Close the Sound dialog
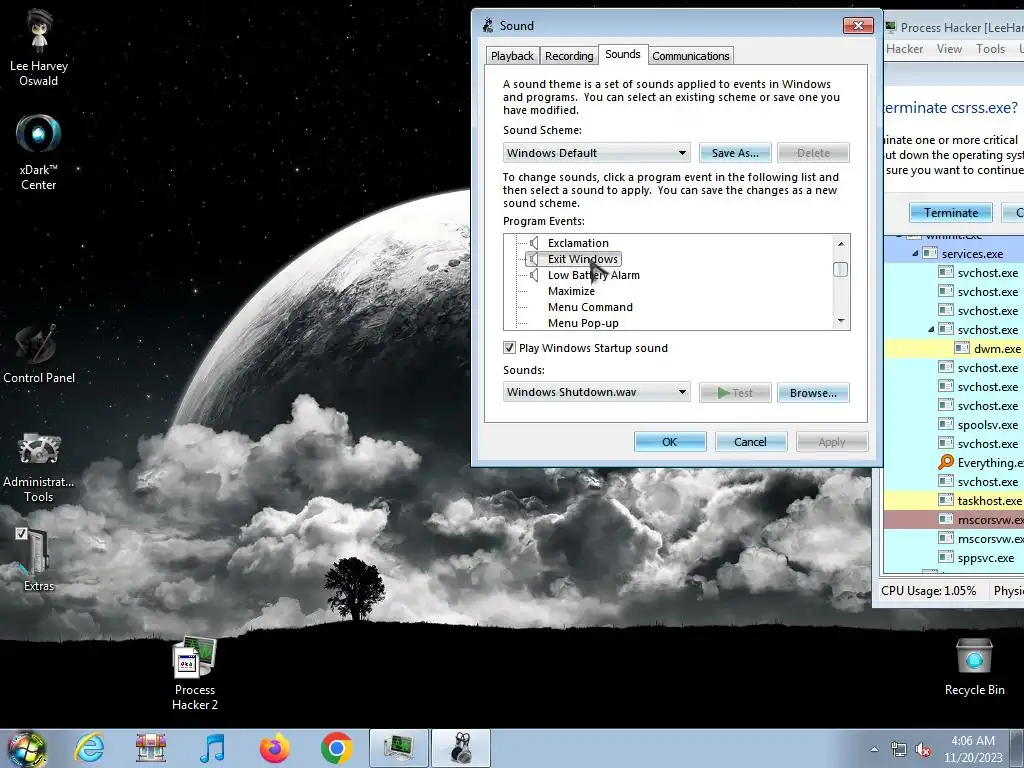Screen dimensions: 1024x768 coord(858,25)
